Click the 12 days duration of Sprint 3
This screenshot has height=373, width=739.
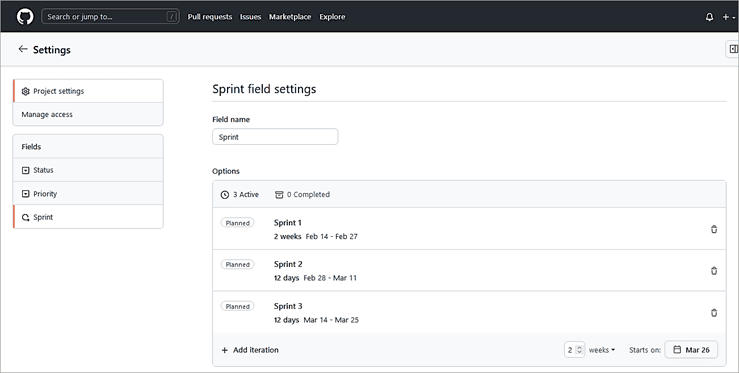(287, 320)
